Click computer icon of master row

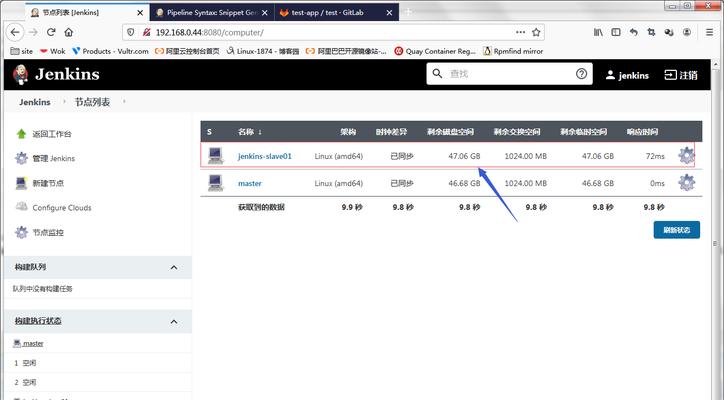[x=216, y=183]
